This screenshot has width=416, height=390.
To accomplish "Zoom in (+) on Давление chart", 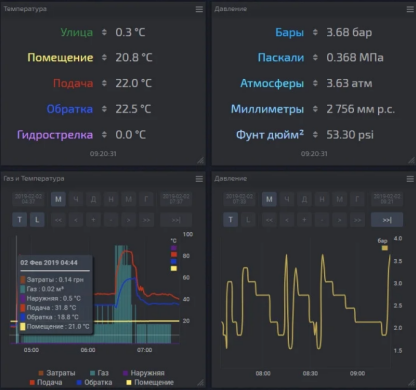I will tap(304, 220).
